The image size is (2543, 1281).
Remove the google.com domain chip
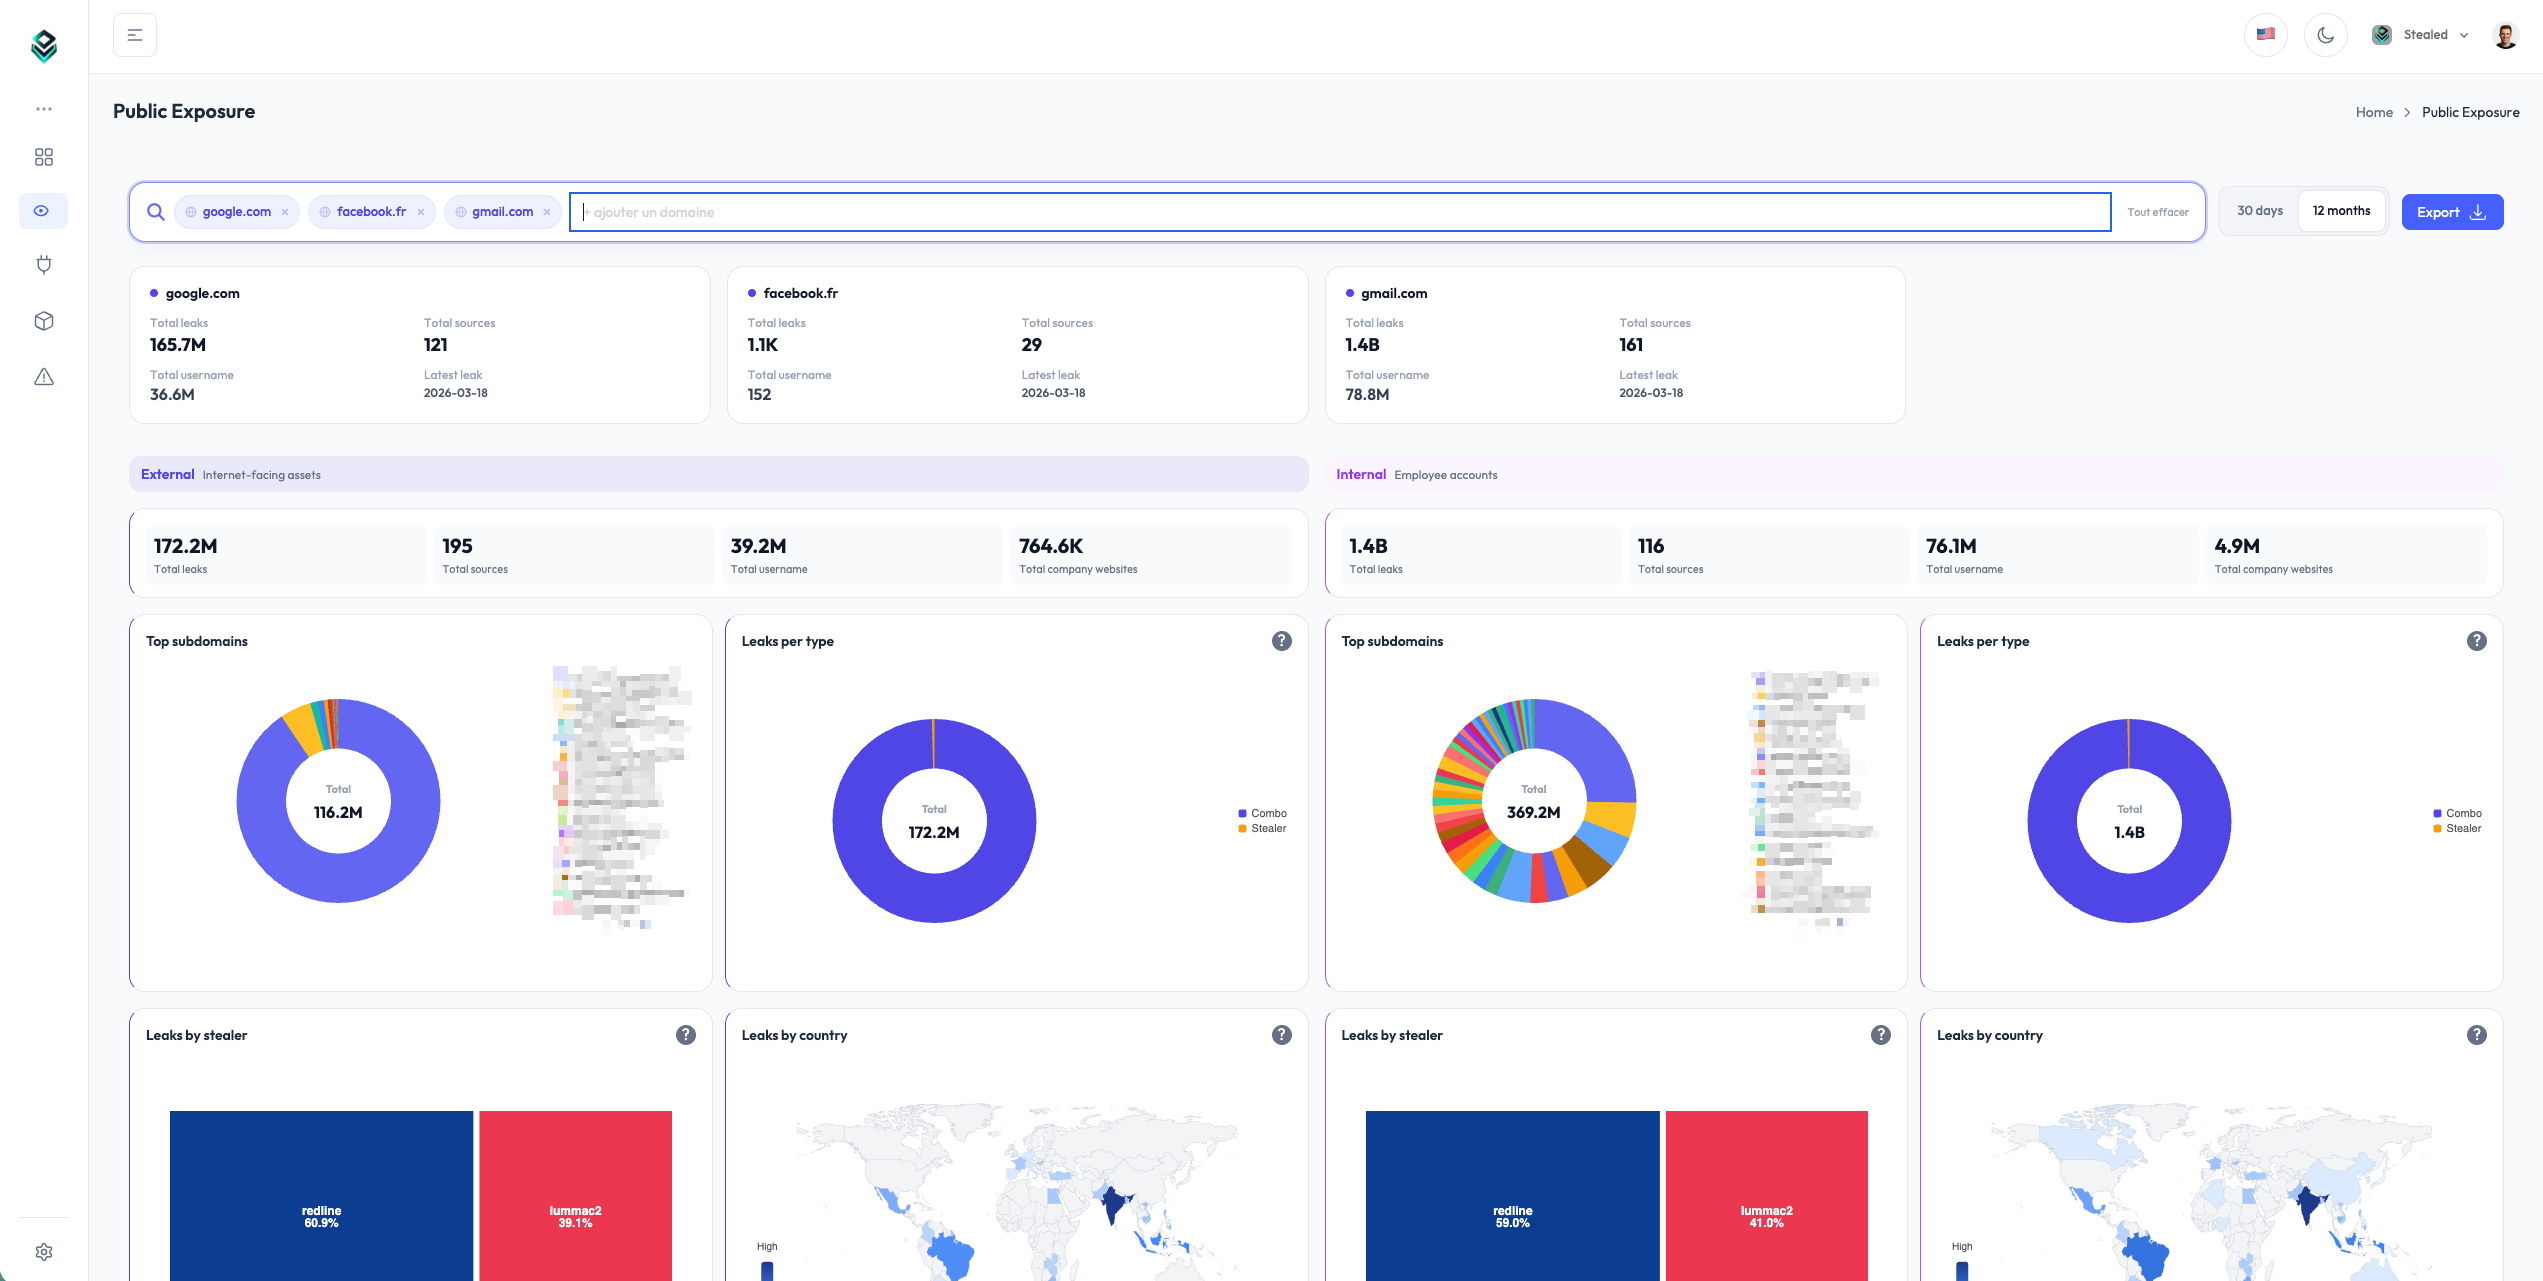(285, 212)
